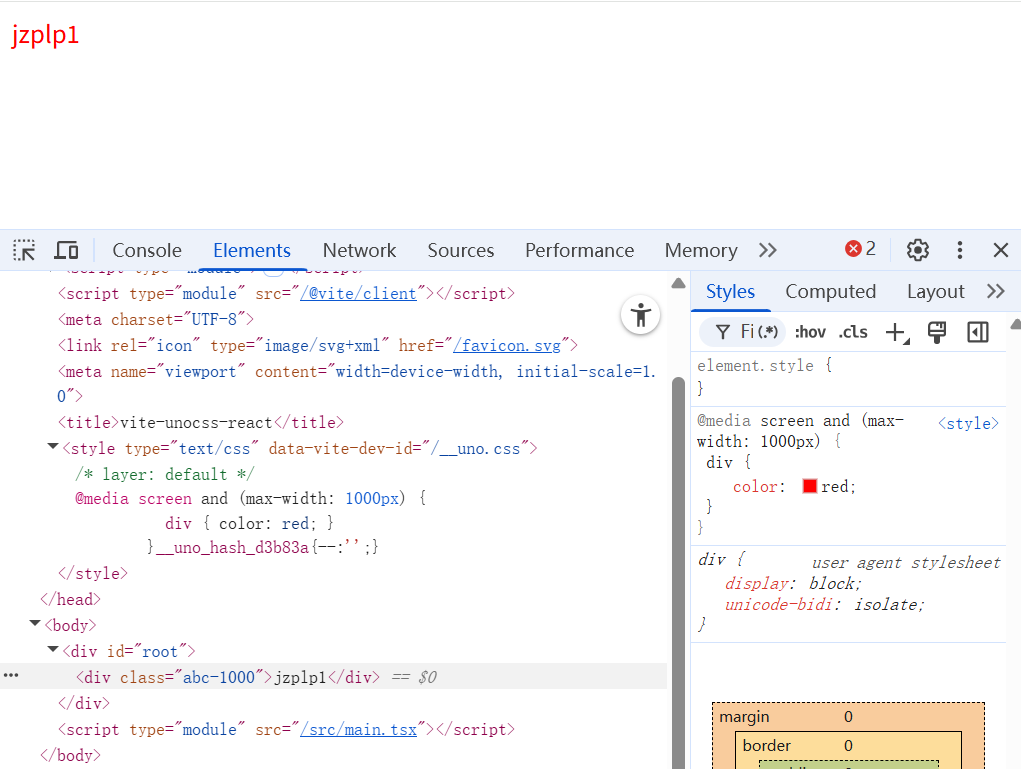Click the unicode-bidi: isolate declaration
Screen dimensions: 1021x769
click(x=824, y=604)
